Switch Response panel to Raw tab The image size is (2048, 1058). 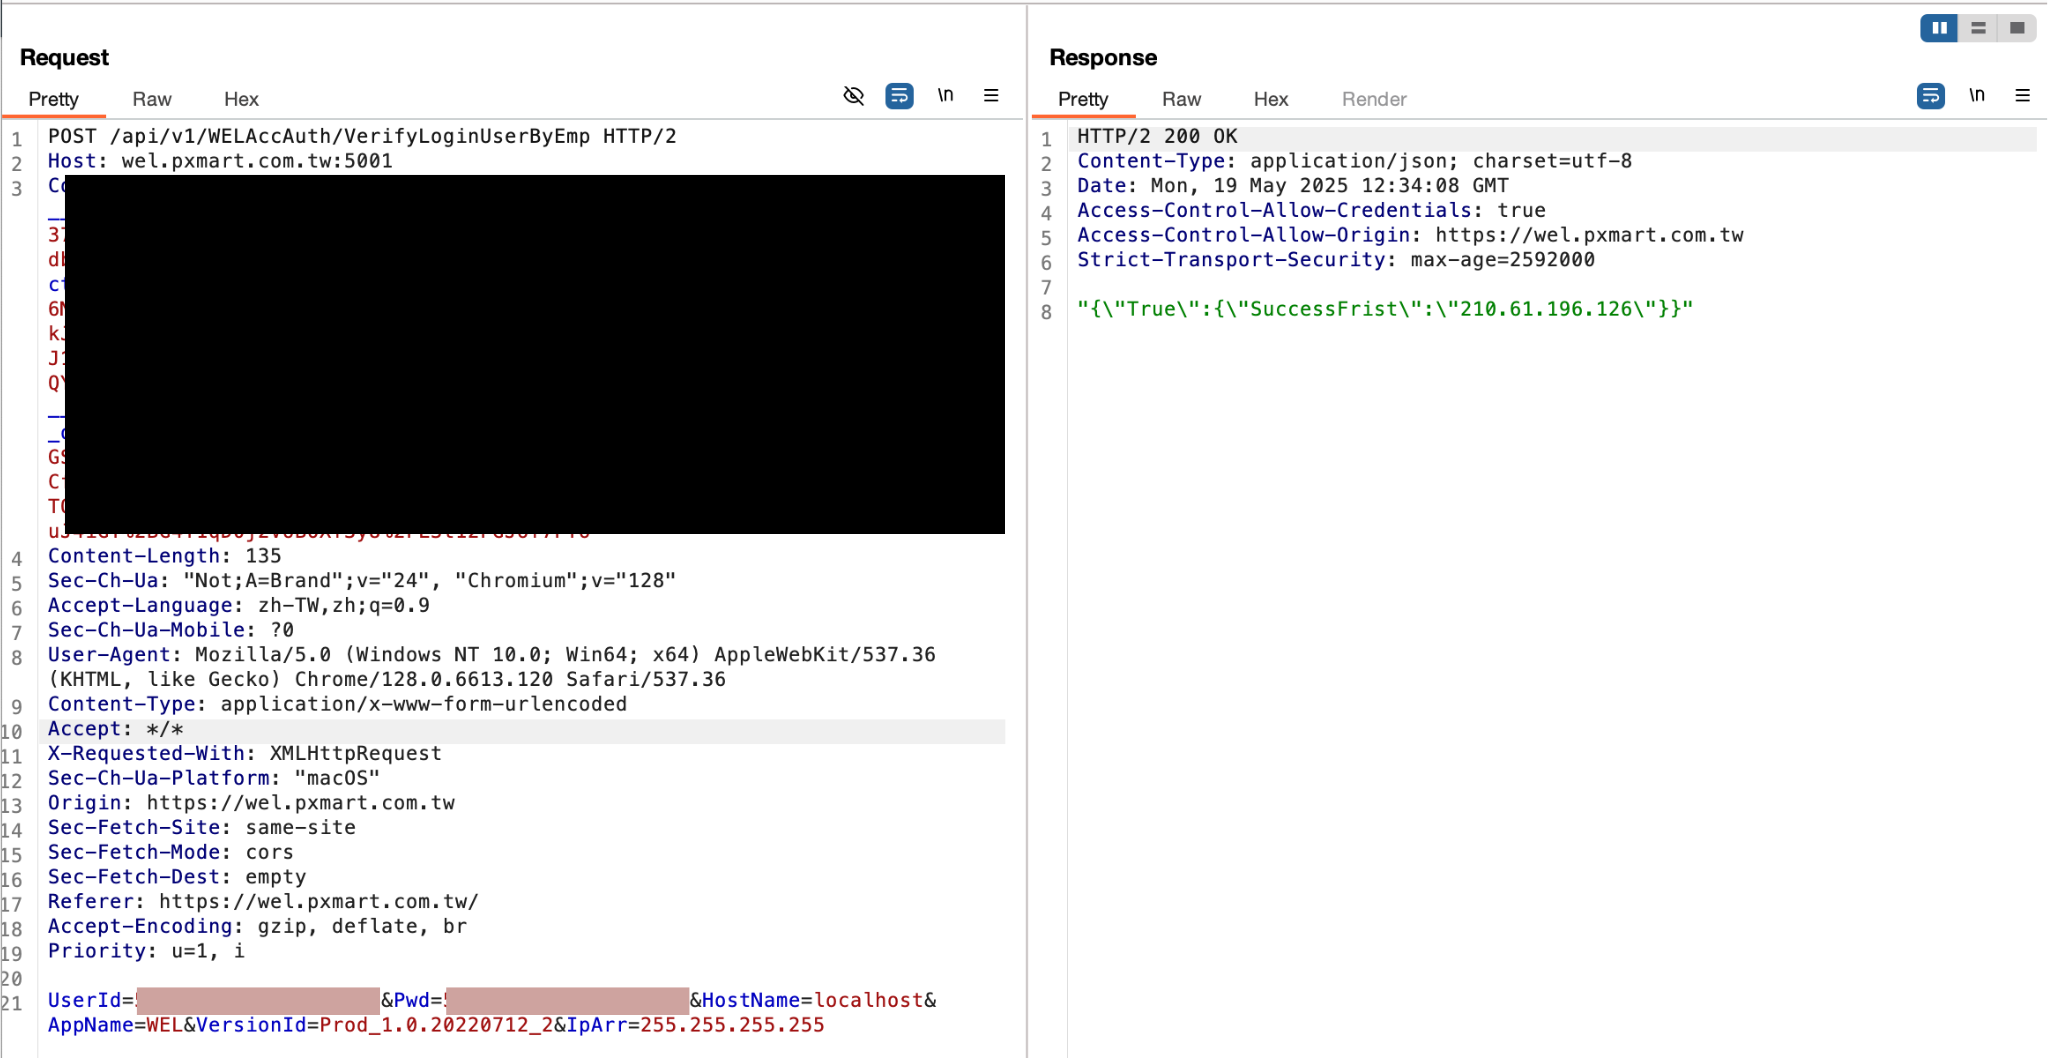(1181, 99)
